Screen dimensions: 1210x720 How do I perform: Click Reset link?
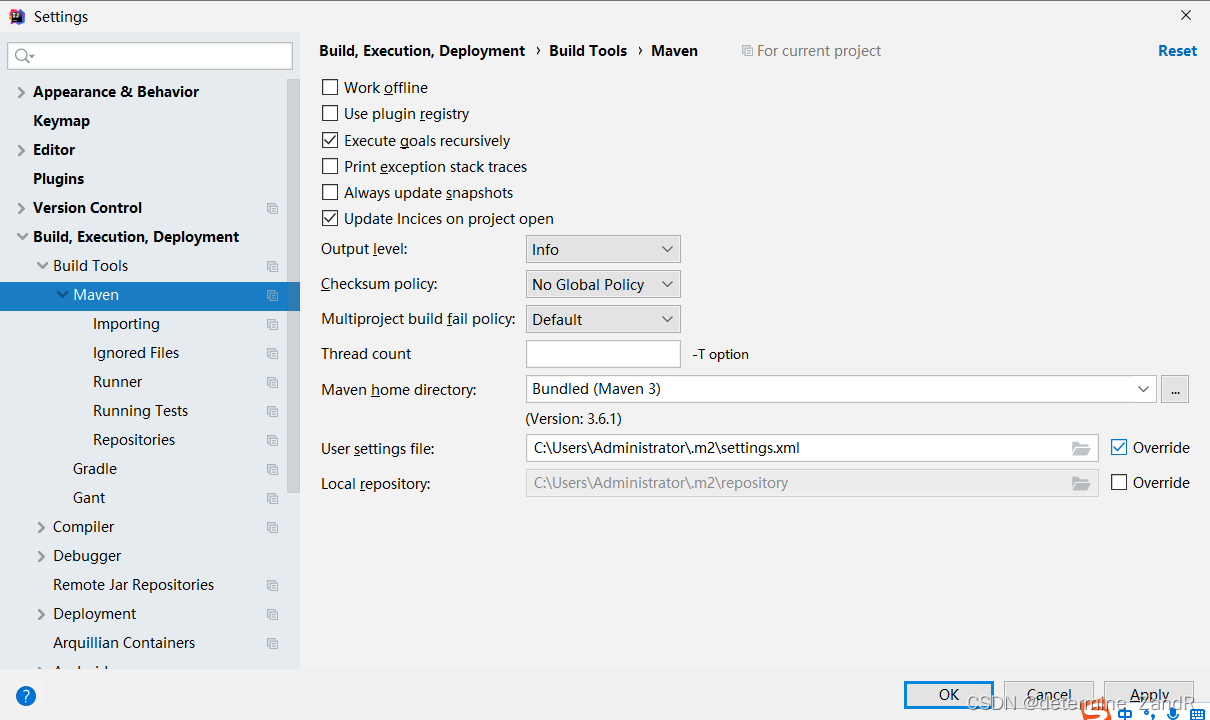[1177, 51]
